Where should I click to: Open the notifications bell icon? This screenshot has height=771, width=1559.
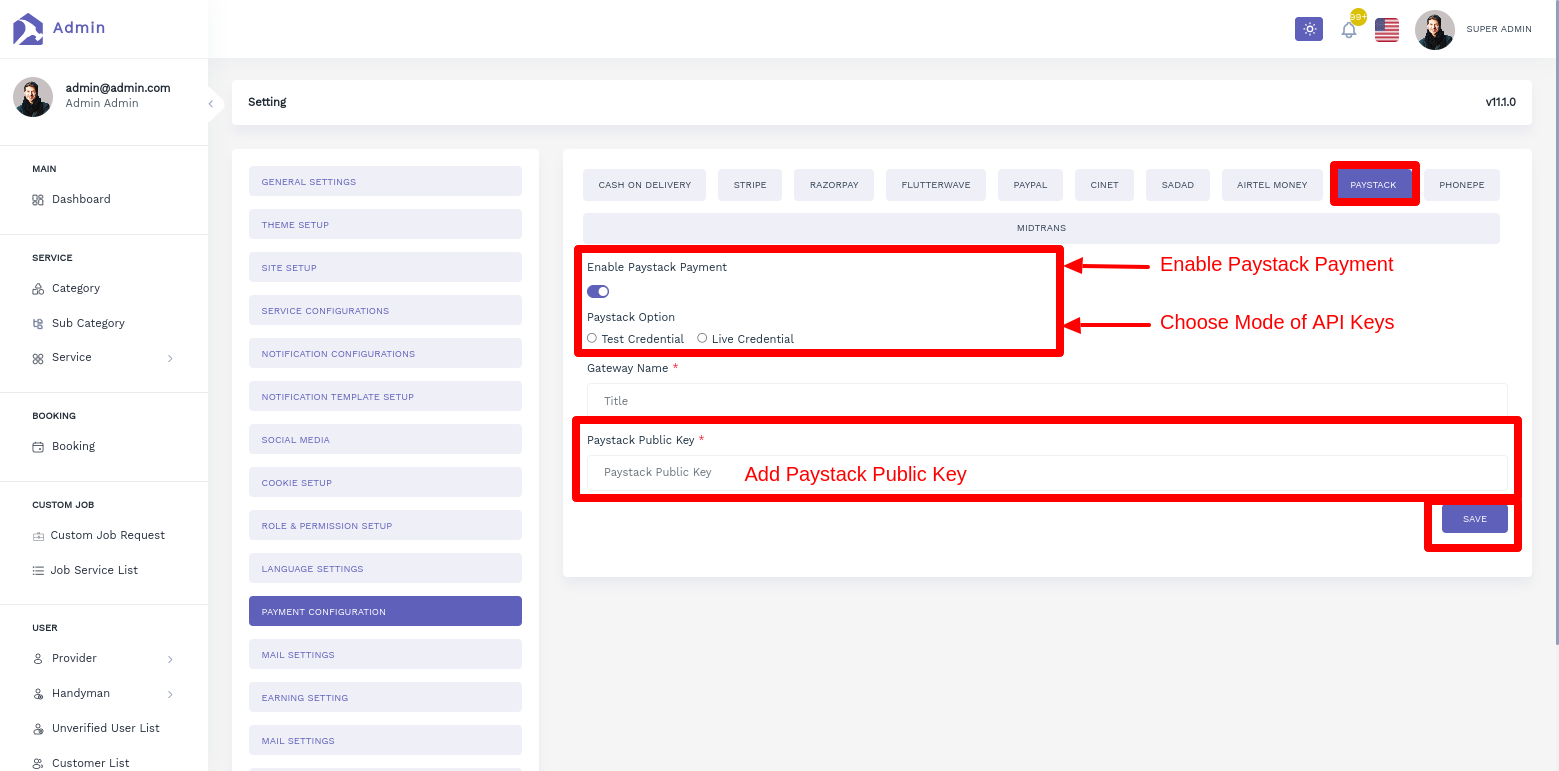pyautogui.click(x=1349, y=29)
